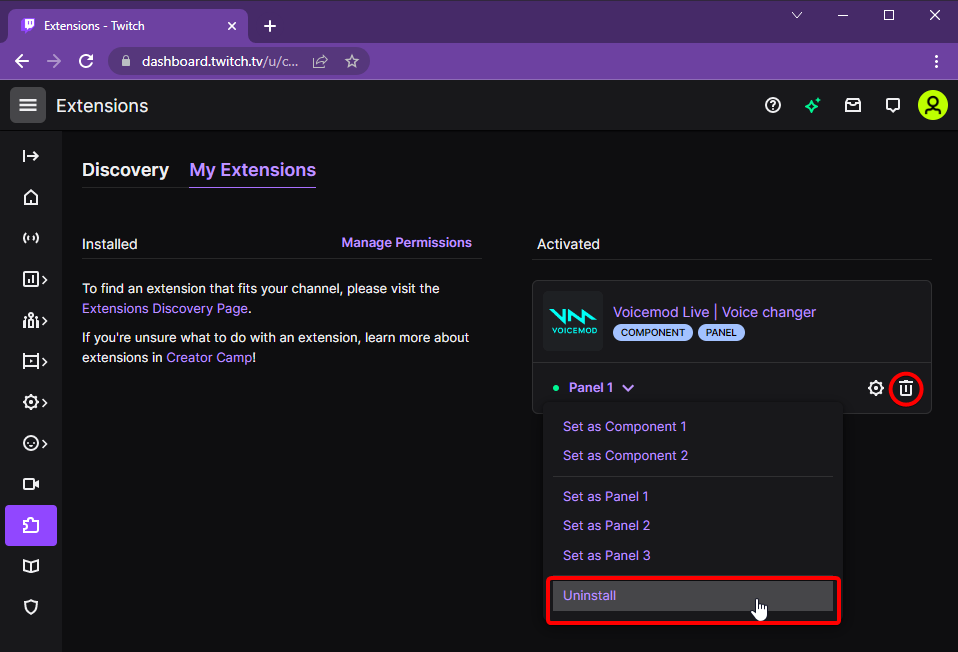Follow the Creator Camp link

click(x=209, y=357)
